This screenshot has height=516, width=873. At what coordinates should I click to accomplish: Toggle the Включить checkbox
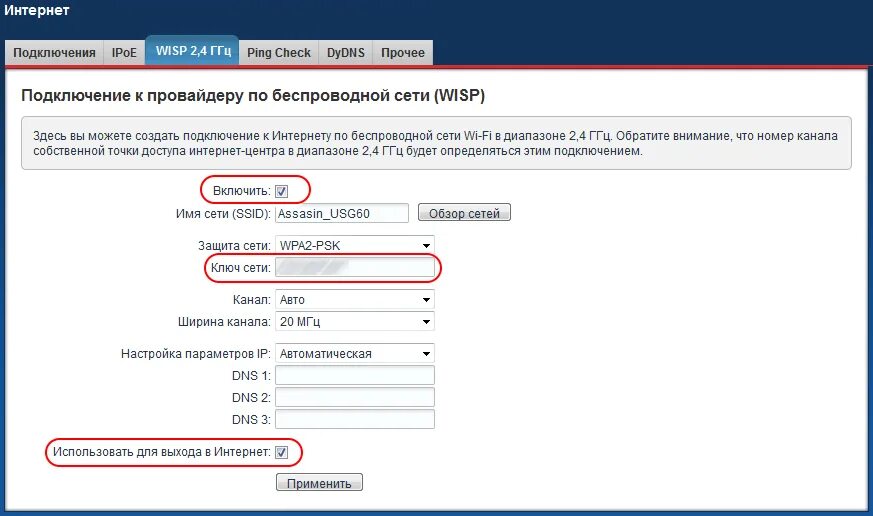pos(282,191)
